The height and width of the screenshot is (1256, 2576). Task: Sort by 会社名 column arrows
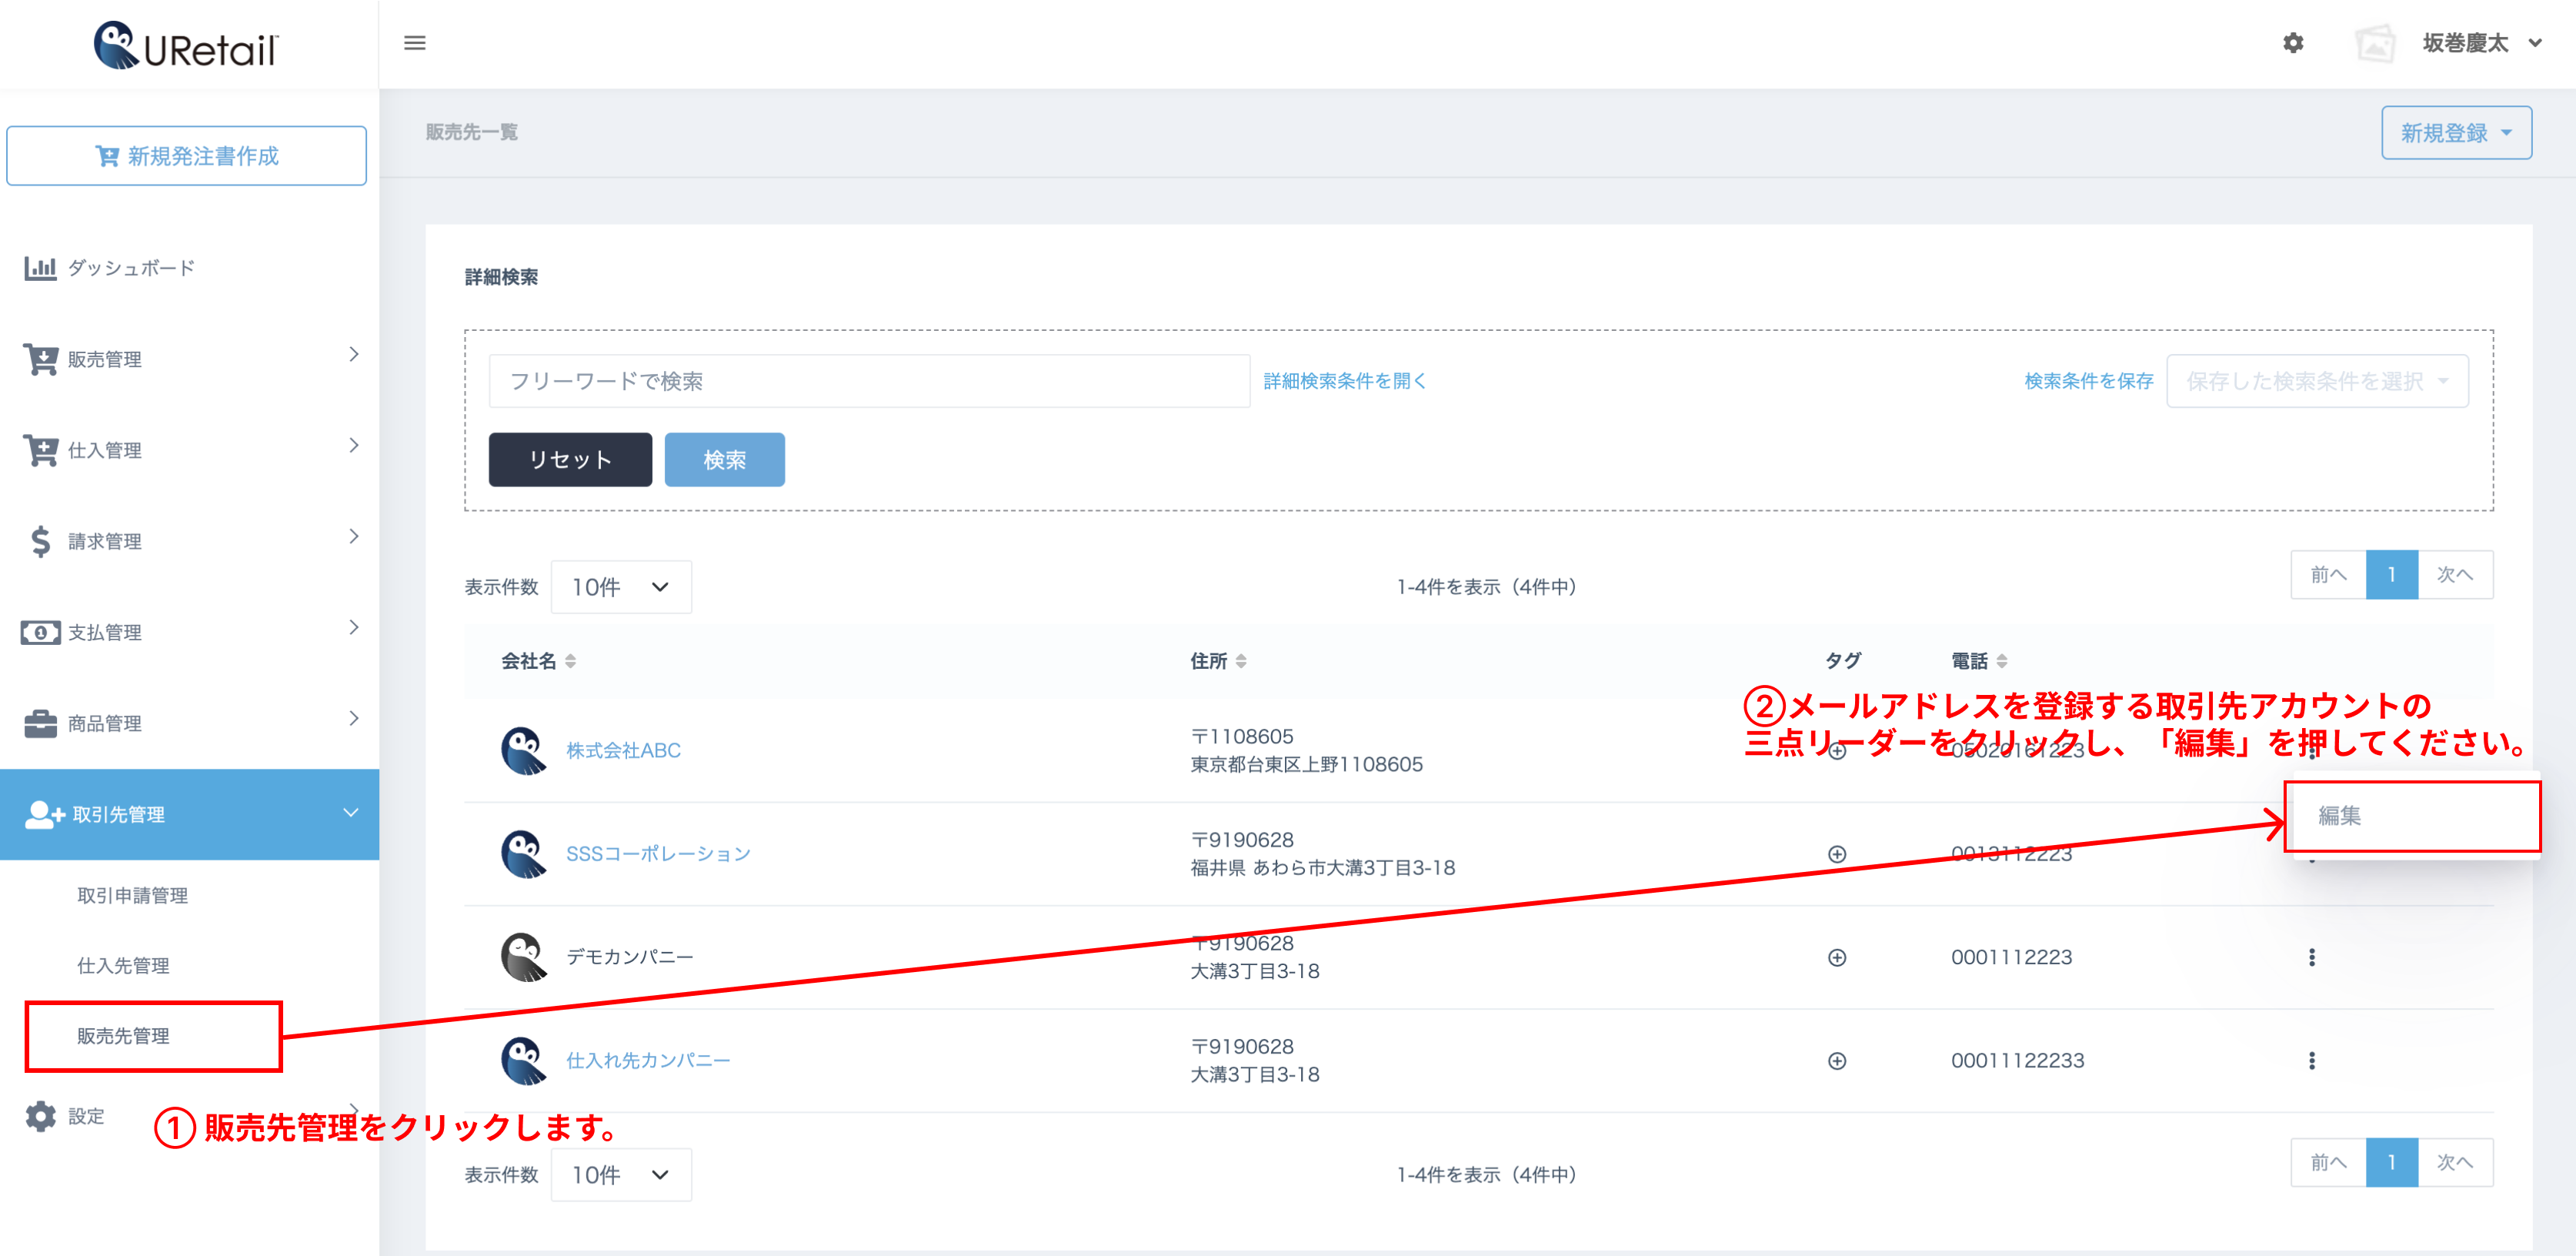(570, 661)
